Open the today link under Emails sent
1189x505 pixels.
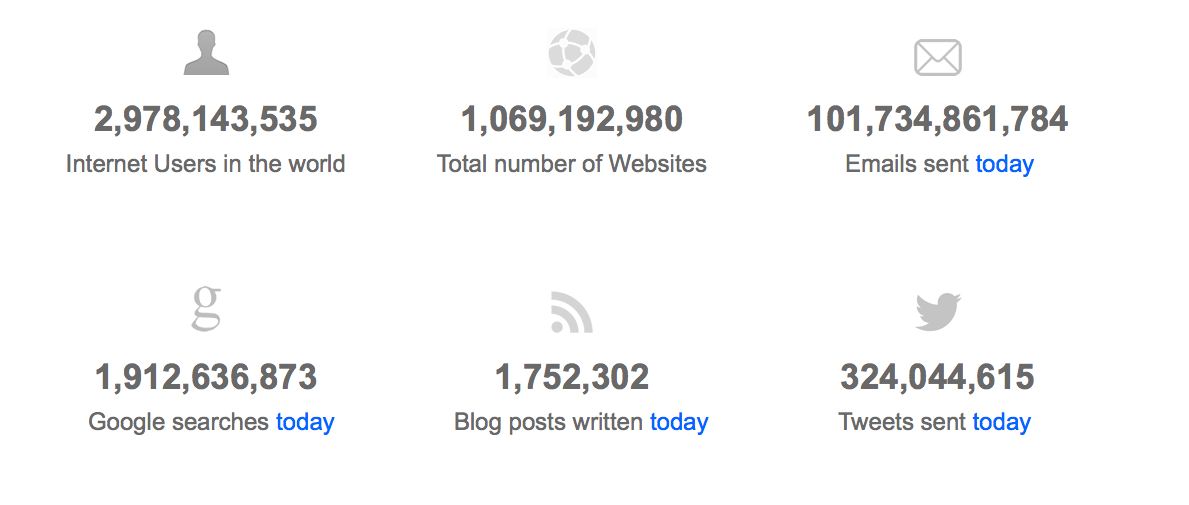tap(1005, 164)
